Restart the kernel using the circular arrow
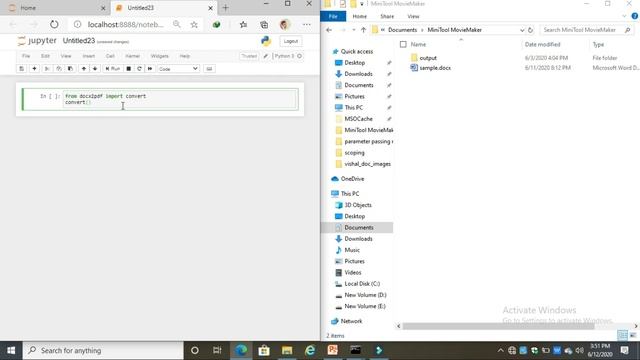Image resolution: width=640 pixels, height=360 pixels. click(139, 69)
